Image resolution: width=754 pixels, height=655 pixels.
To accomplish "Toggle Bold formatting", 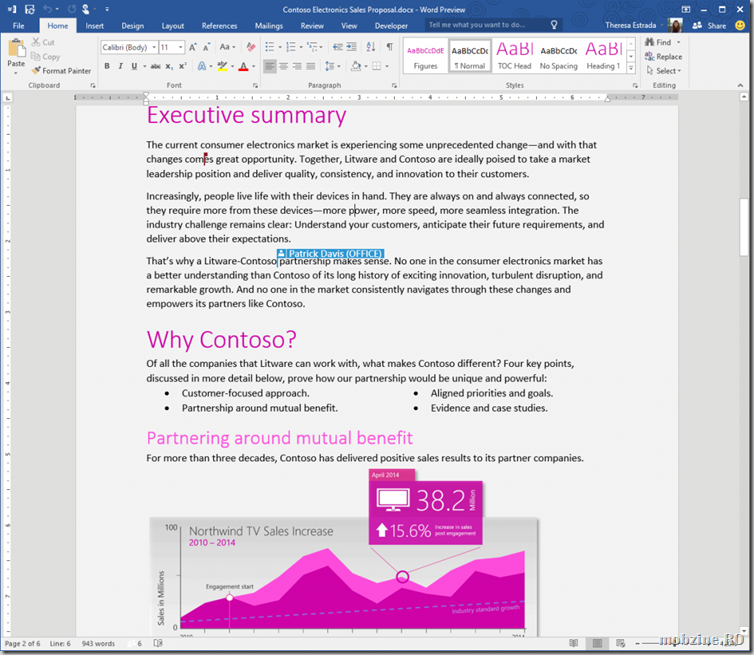I will tap(107, 67).
